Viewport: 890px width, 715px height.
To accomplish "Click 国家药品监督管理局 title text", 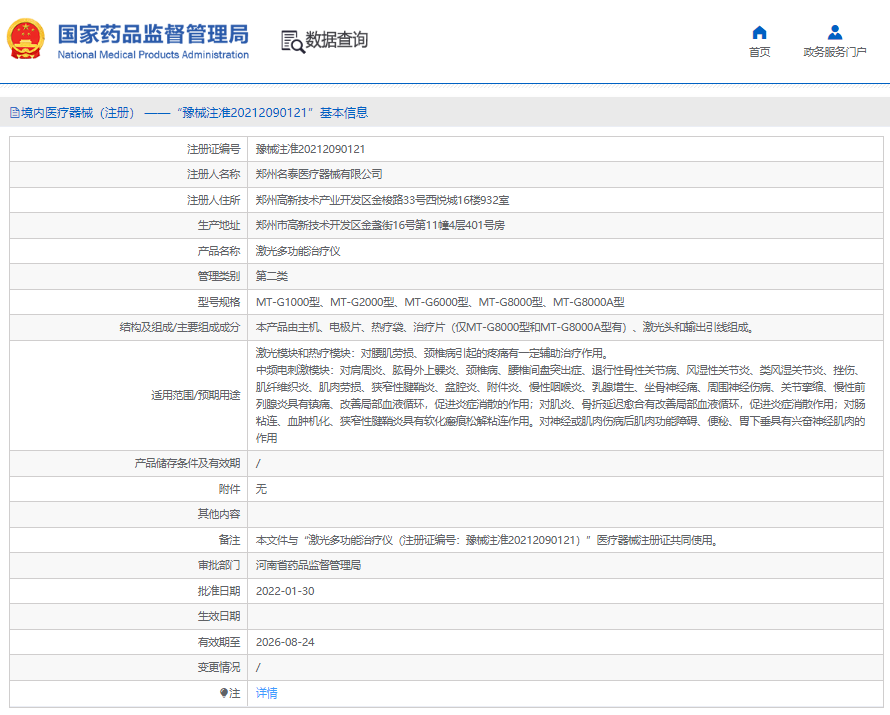I will point(153,35).
